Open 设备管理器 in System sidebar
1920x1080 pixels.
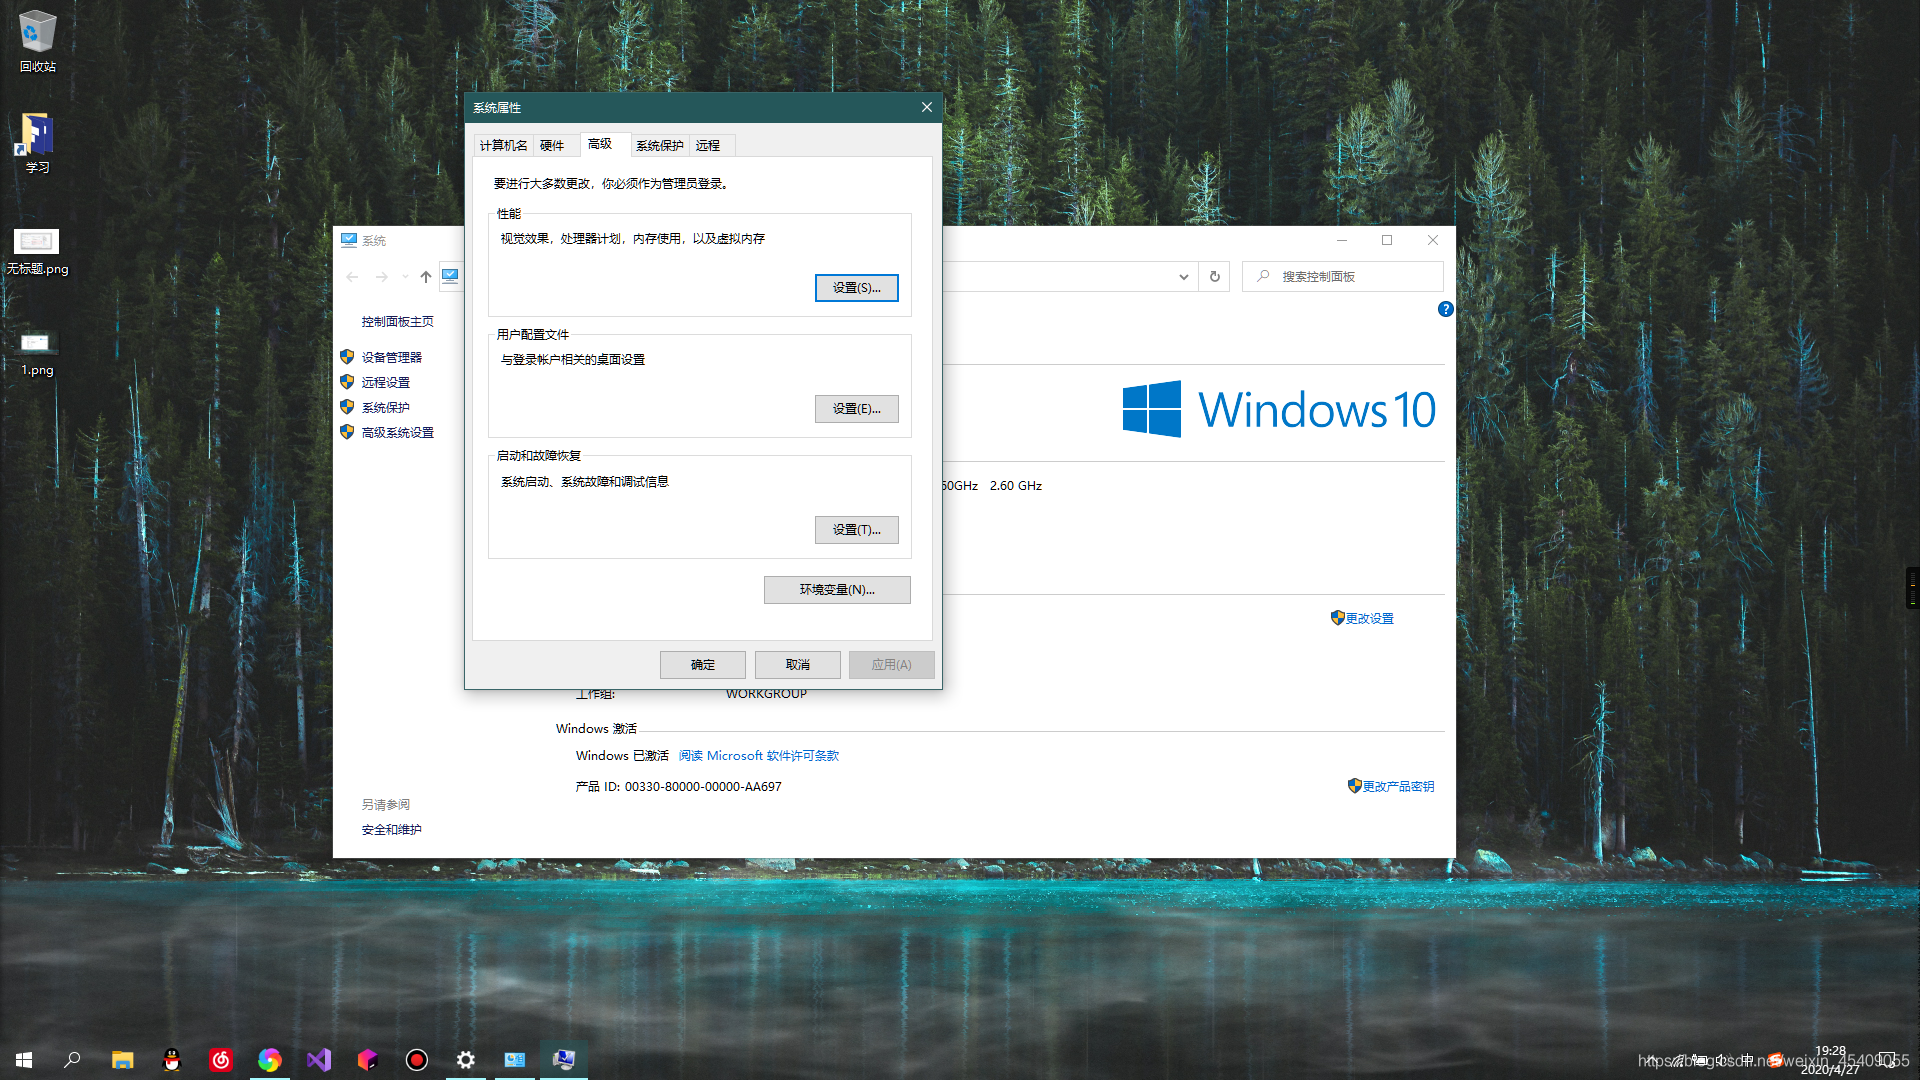coord(392,357)
